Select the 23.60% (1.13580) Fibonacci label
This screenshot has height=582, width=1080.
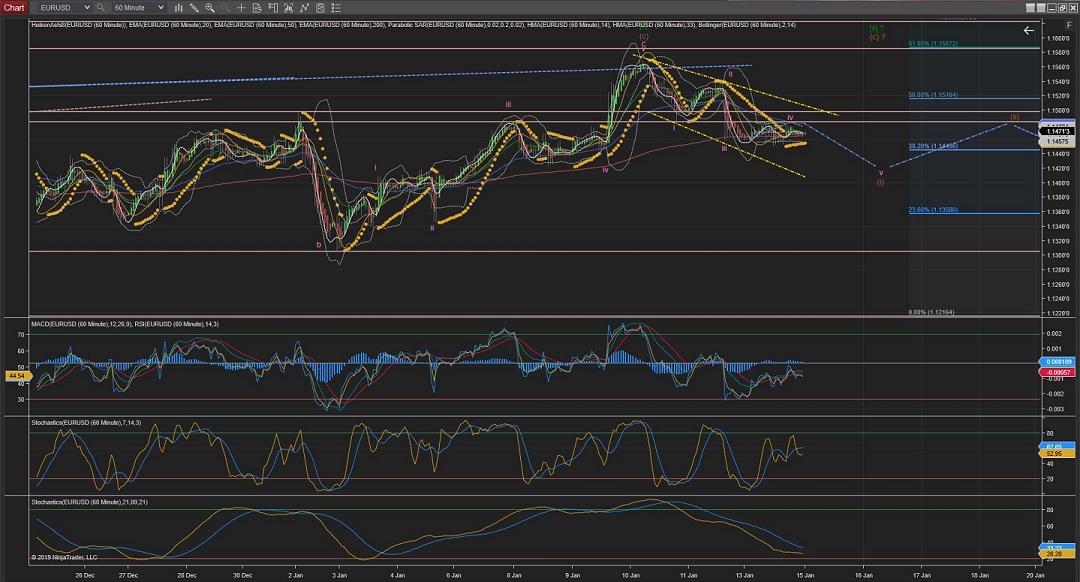[x=933, y=210]
